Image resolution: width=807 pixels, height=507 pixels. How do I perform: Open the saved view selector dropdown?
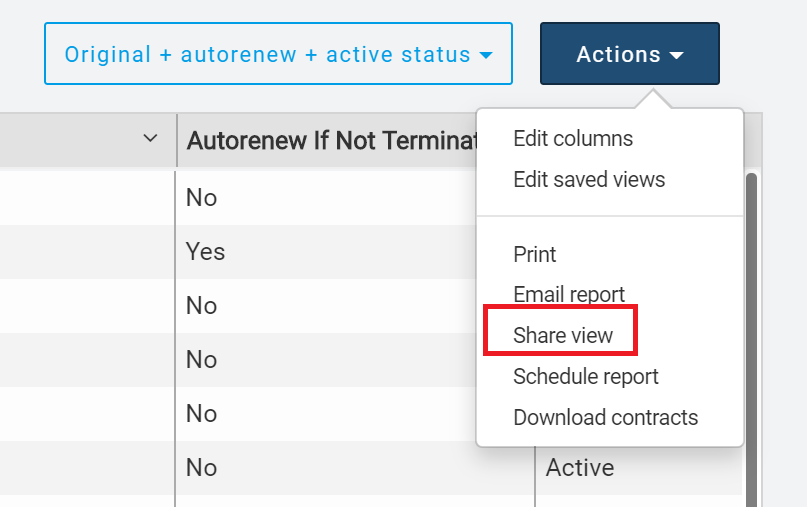coord(278,54)
